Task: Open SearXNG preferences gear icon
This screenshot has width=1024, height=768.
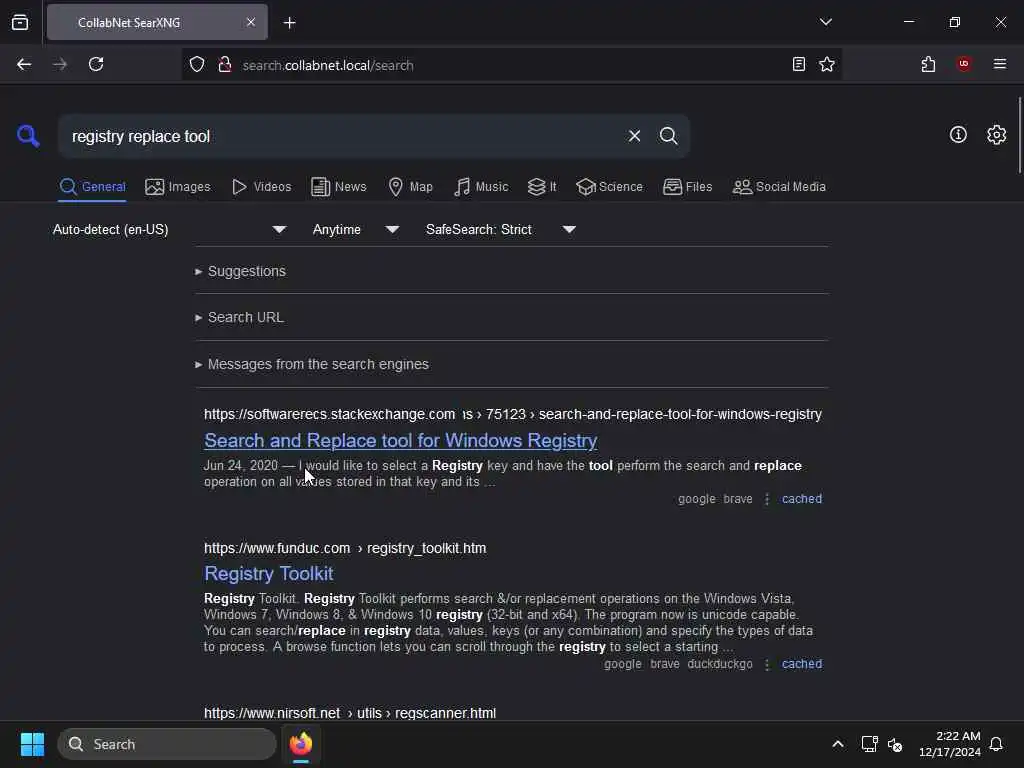Action: pos(997,135)
